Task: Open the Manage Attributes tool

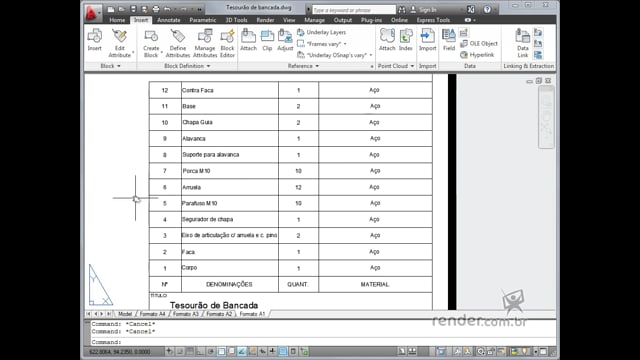Action: click(x=204, y=43)
